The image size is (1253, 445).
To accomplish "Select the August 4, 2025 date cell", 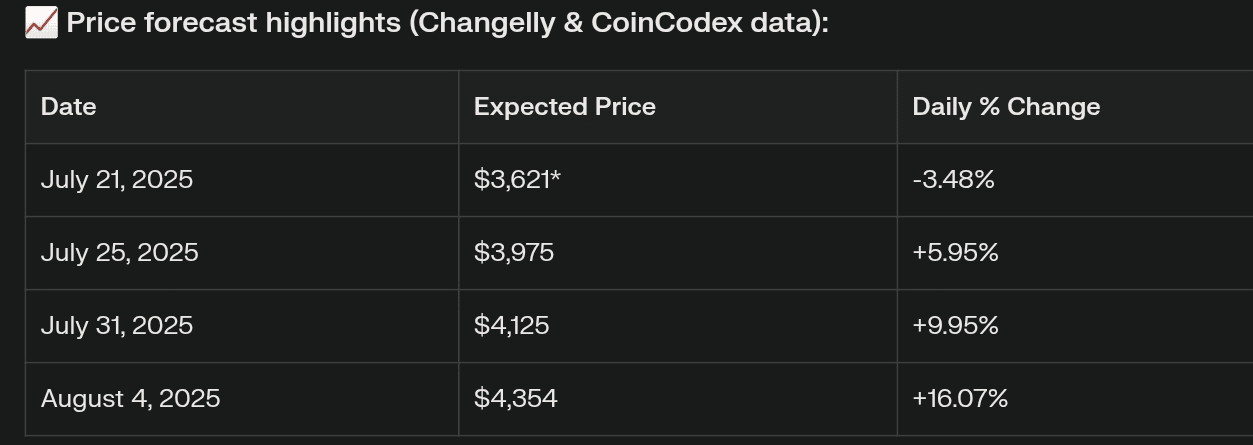I will tap(131, 399).
